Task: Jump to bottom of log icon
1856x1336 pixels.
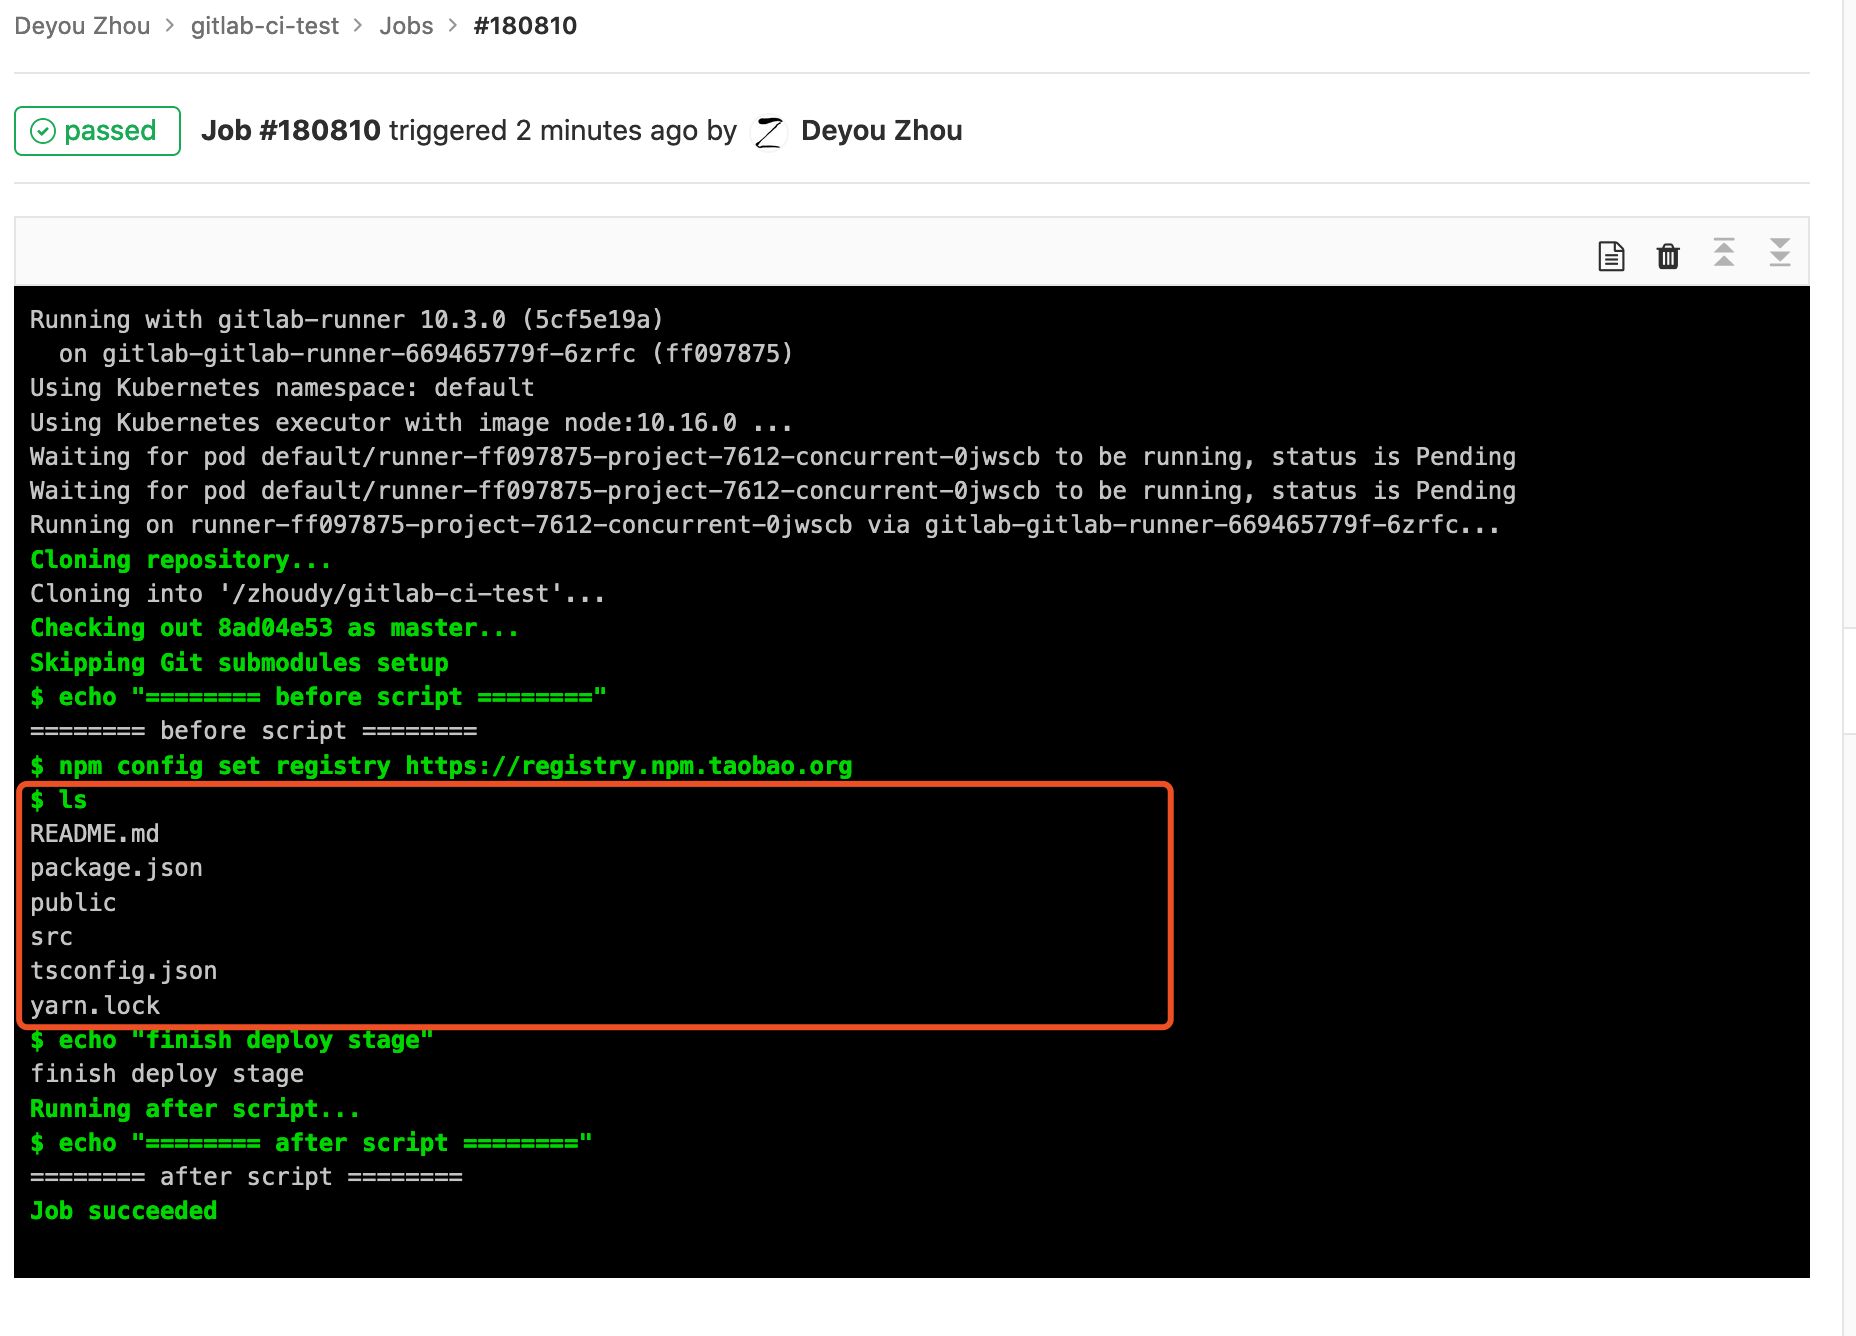Action: 1780,252
